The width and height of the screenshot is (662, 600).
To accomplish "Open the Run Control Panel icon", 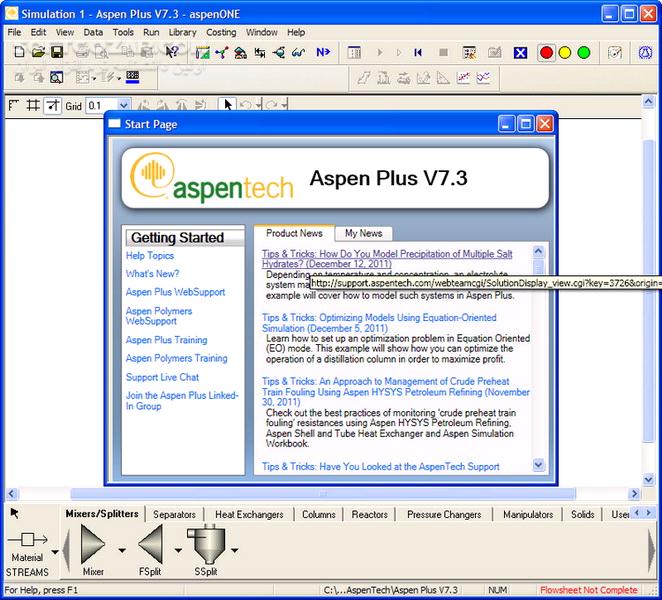I will click(354, 53).
